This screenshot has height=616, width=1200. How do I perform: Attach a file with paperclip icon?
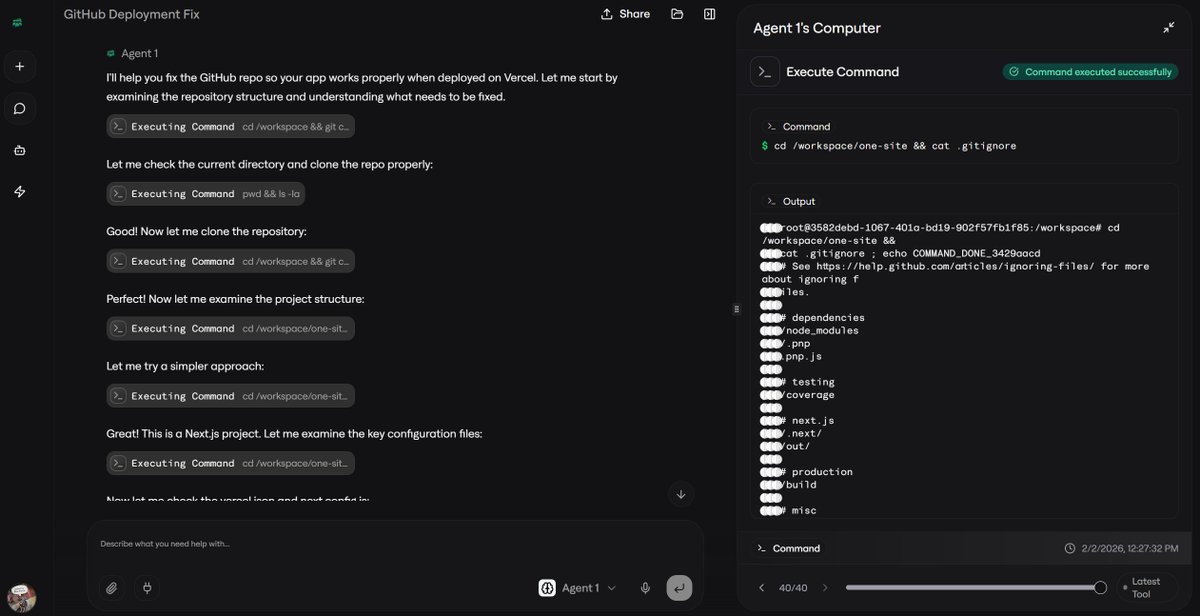click(112, 588)
